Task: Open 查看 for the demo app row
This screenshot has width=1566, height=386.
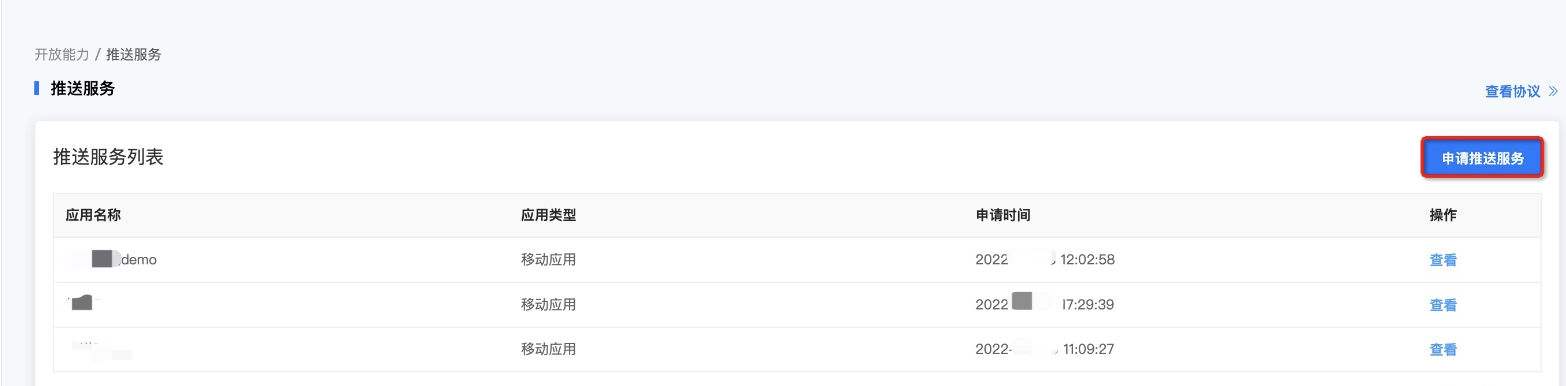Action: [x=1443, y=260]
